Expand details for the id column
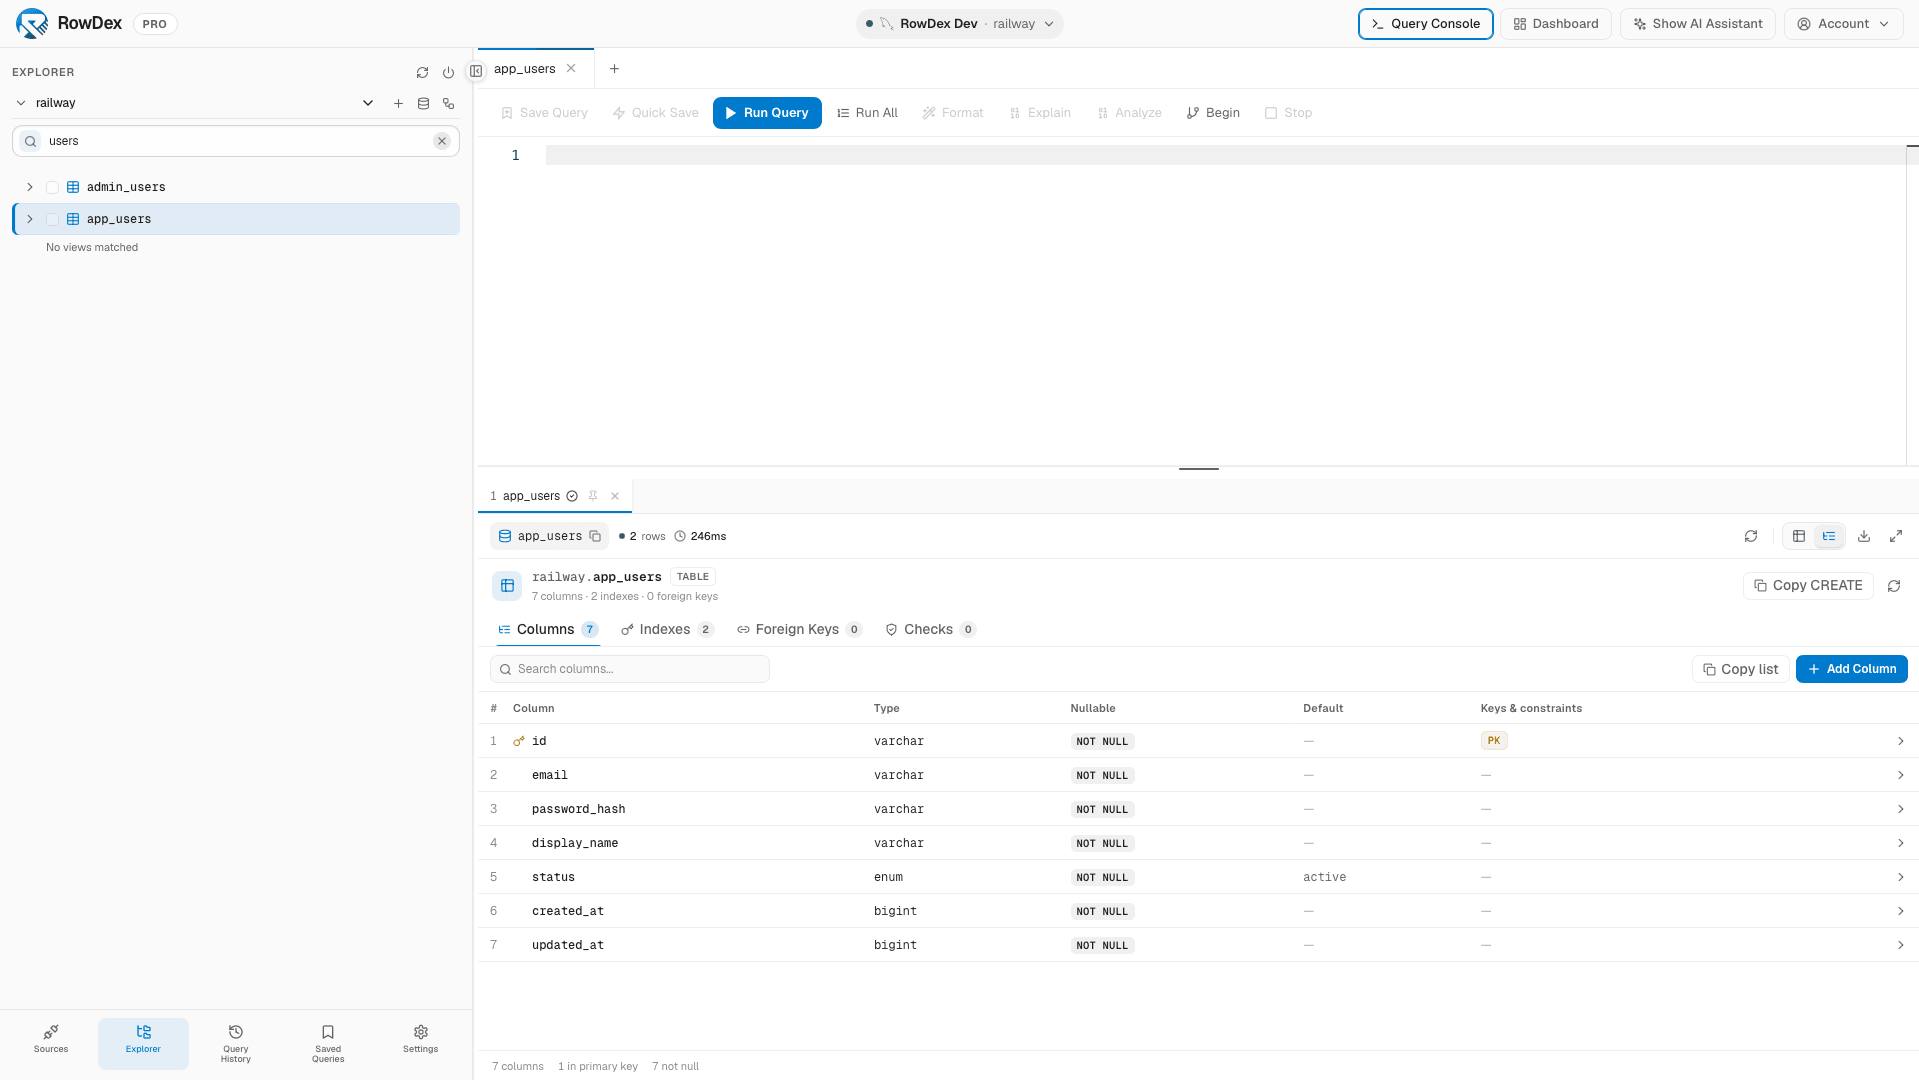1919x1080 pixels. pyautogui.click(x=1900, y=742)
